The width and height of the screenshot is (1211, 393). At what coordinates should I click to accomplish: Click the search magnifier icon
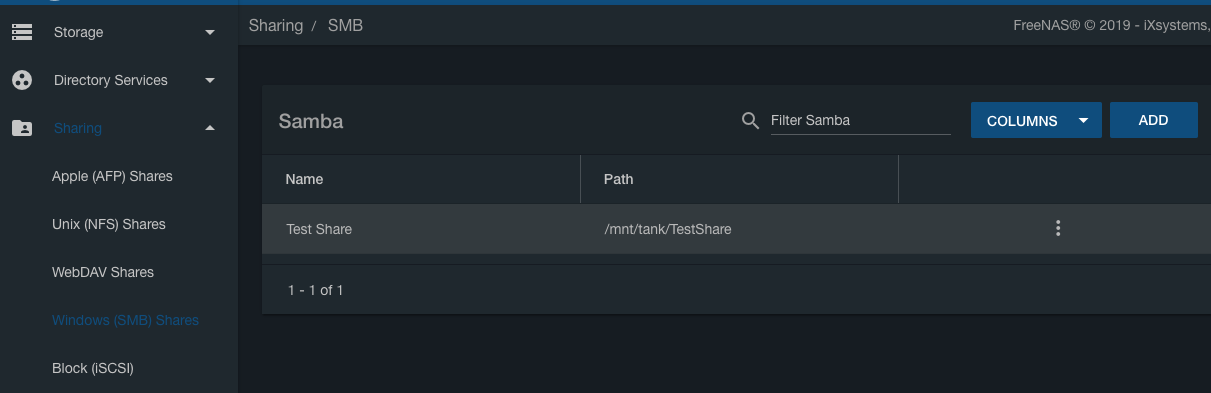coord(750,120)
